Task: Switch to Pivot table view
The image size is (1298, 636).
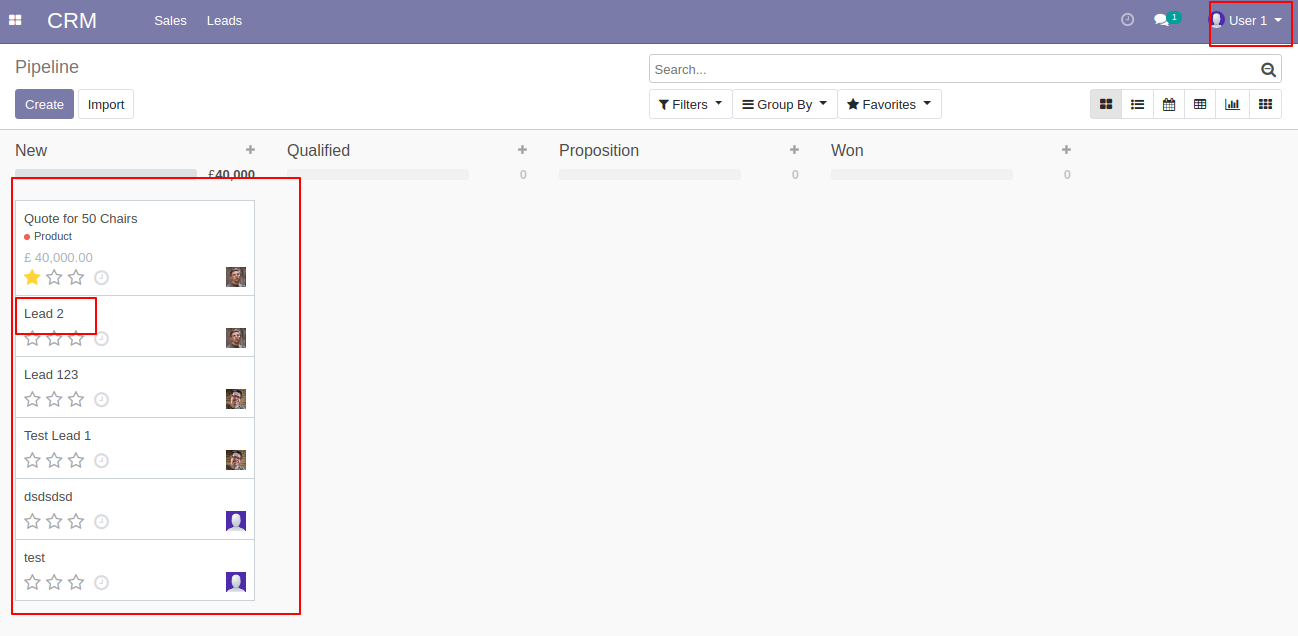Action: point(1200,104)
